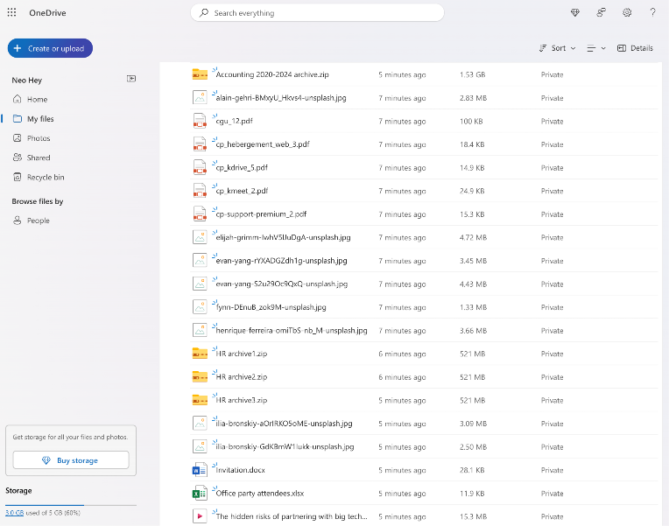Toggle the Details pane
This screenshot has width=669, height=526.
[635, 48]
